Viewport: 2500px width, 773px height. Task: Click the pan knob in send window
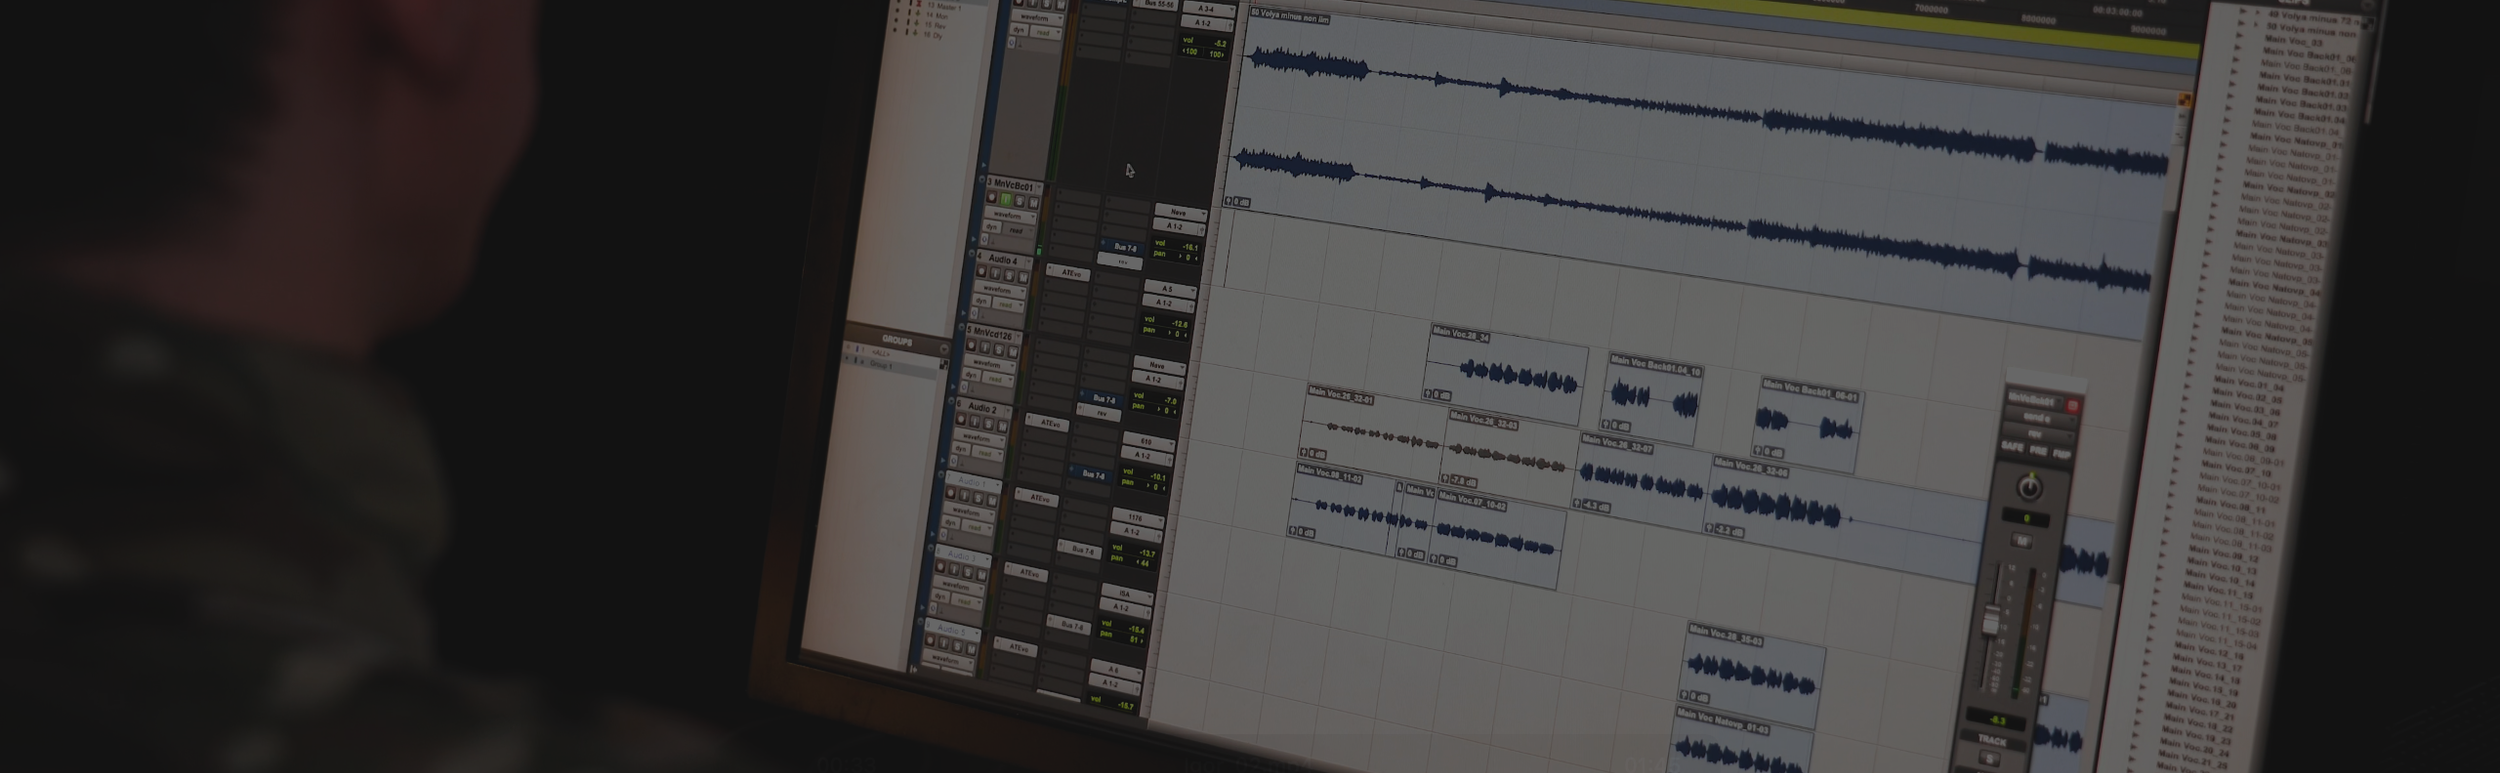click(2030, 487)
